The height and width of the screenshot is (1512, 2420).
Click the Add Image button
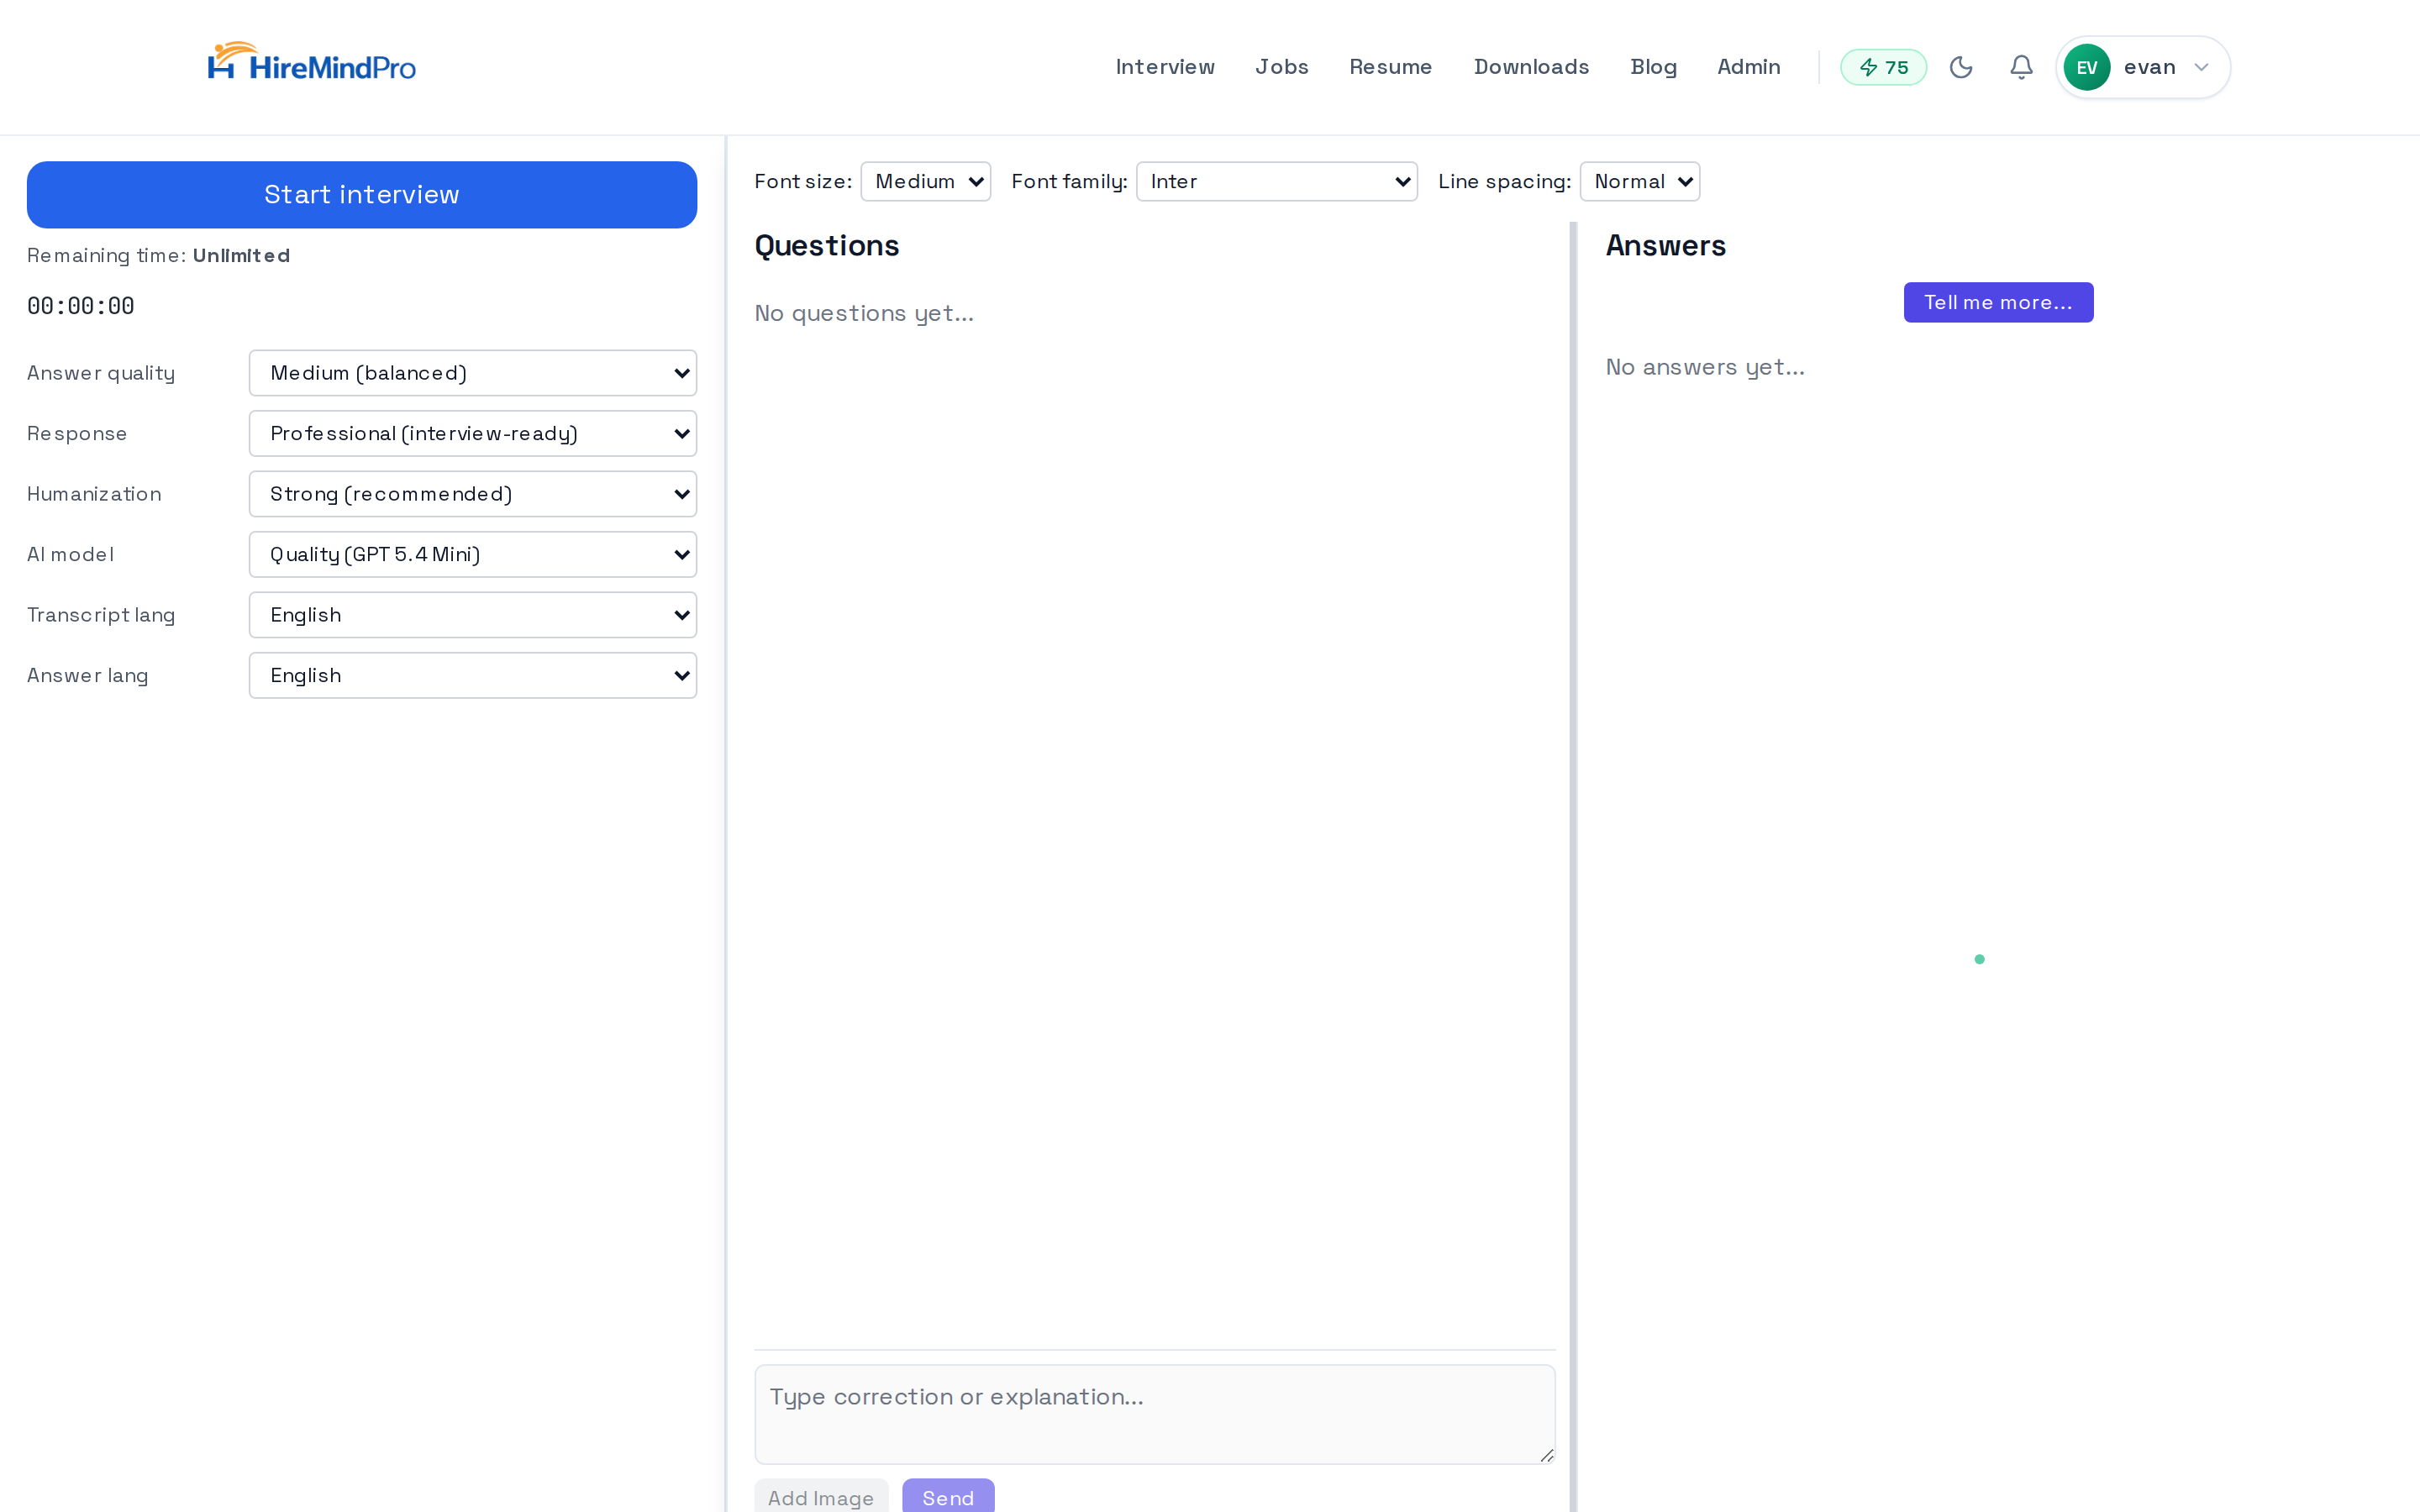click(821, 1496)
